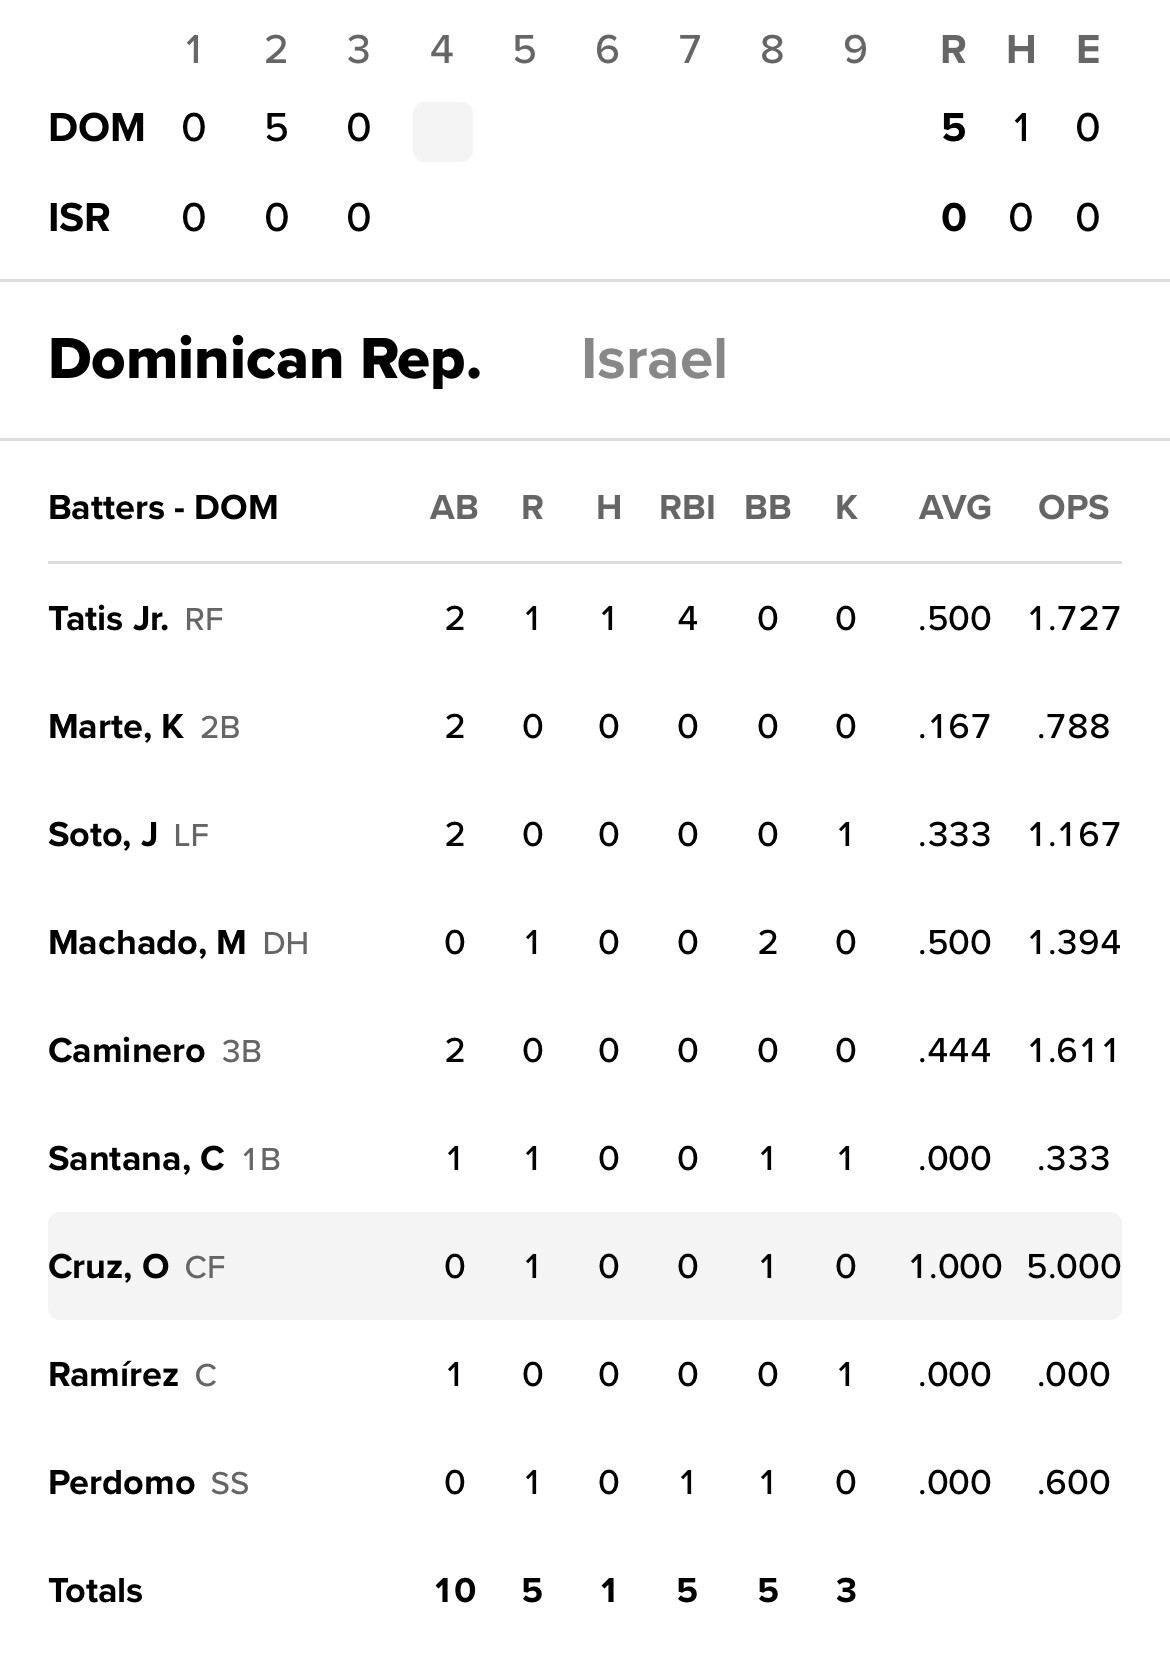This screenshot has height=1661, width=1170.
Task: Click the Totals row label
Action: pos(96,1591)
